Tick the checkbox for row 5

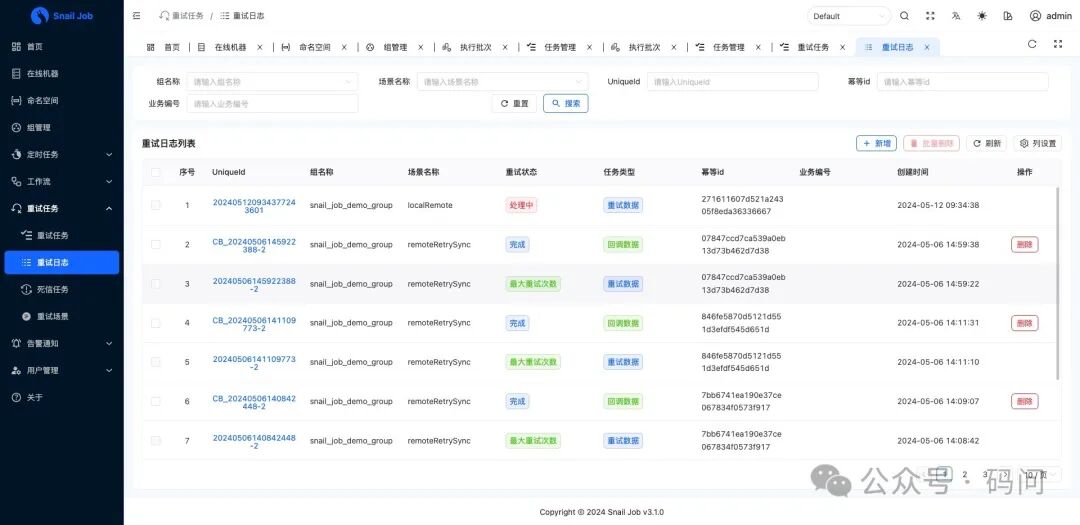pyautogui.click(x=156, y=362)
